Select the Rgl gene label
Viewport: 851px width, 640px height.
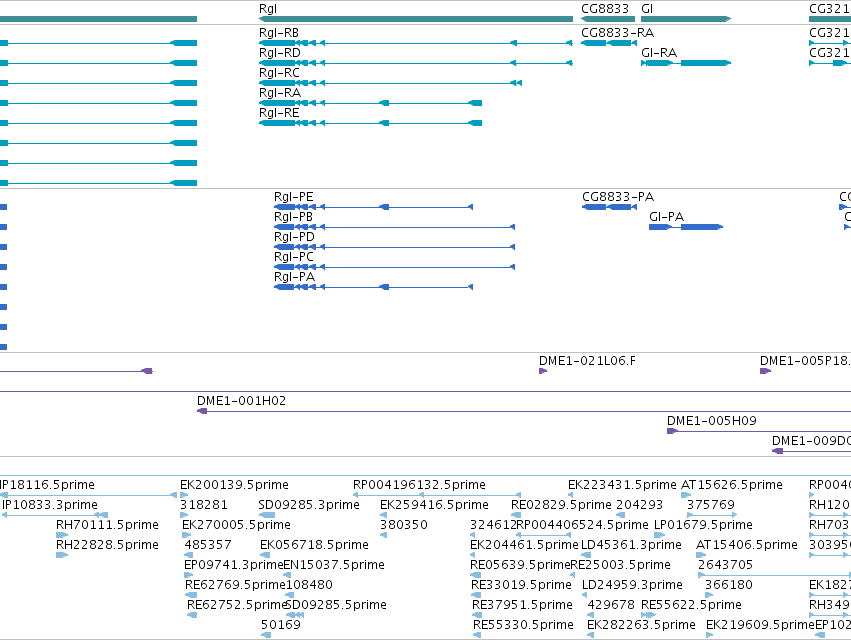point(268,9)
